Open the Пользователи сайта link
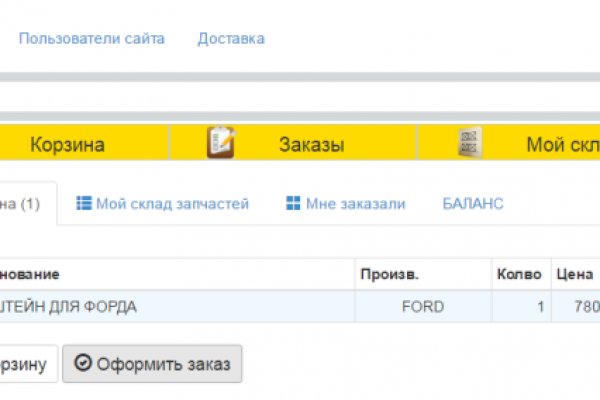Viewport: 600px width, 400px height. (x=91, y=38)
